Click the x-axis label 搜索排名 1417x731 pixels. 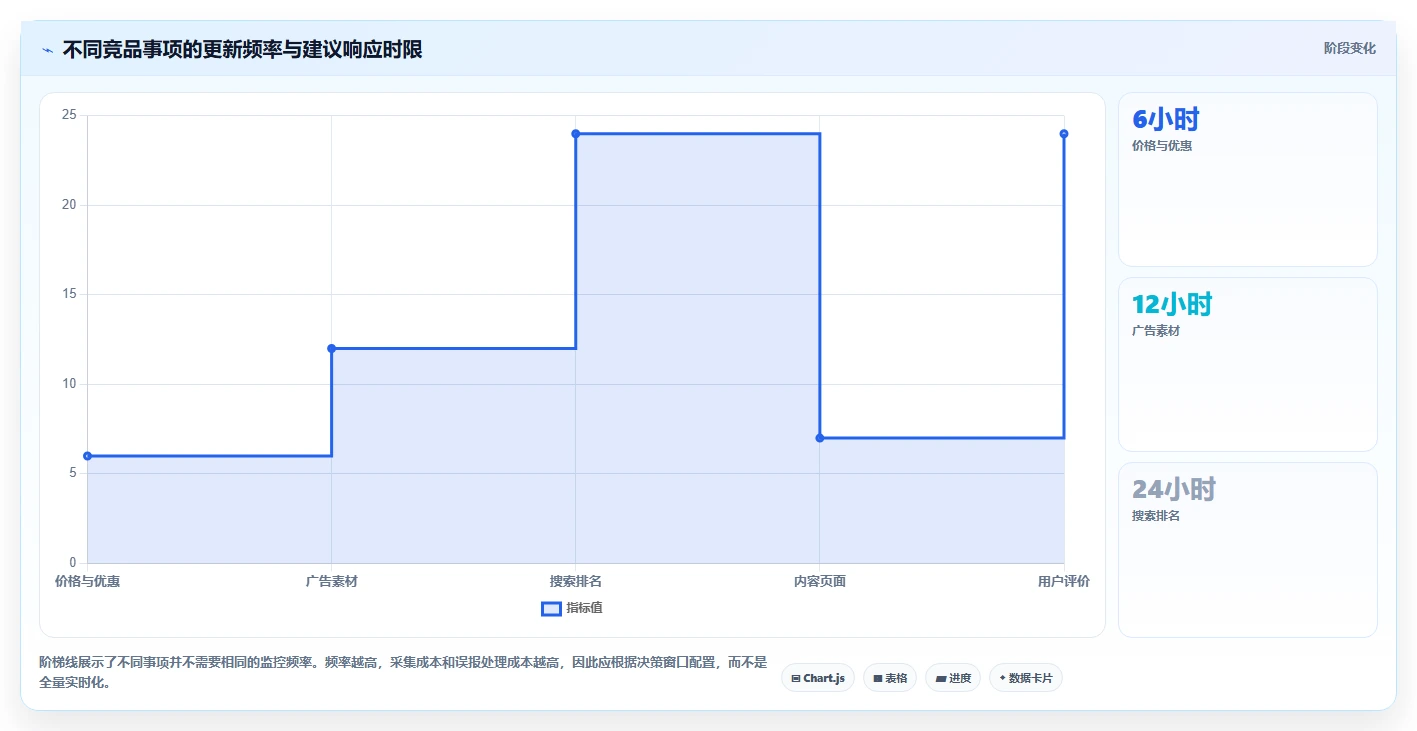[x=575, y=581]
